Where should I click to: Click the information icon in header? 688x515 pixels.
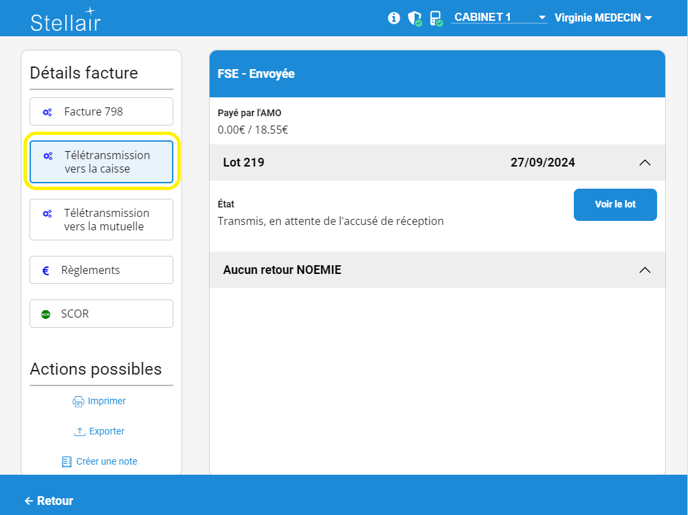pyautogui.click(x=394, y=18)
